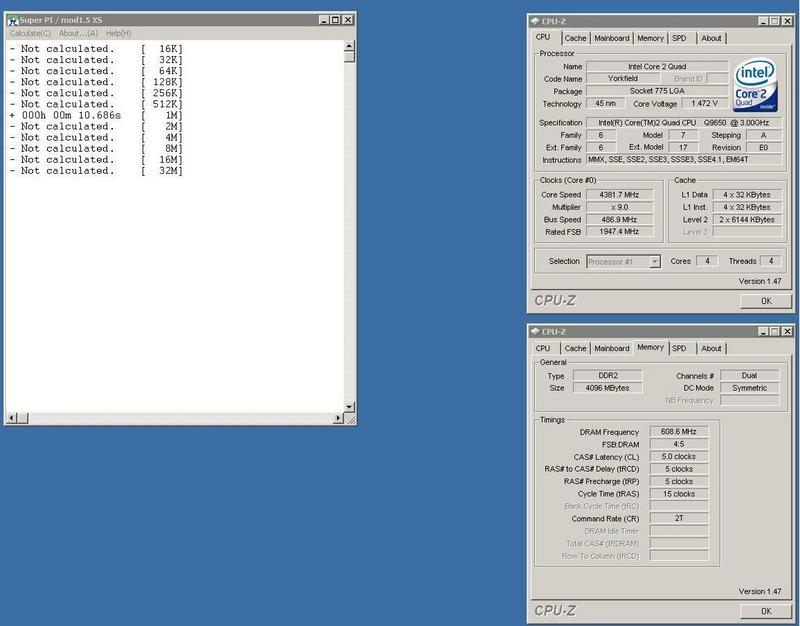The image size is (800, 626).
Task: Close the Super PI window
Action: 348,20
